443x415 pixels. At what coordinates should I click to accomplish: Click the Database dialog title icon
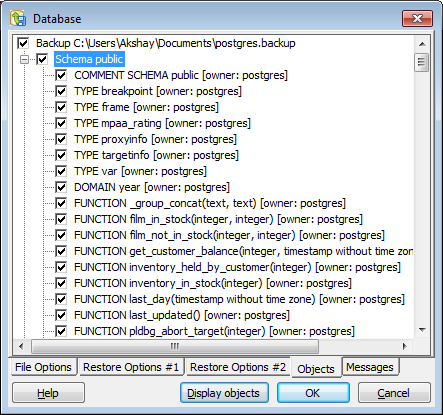click(x=18, y=19)
